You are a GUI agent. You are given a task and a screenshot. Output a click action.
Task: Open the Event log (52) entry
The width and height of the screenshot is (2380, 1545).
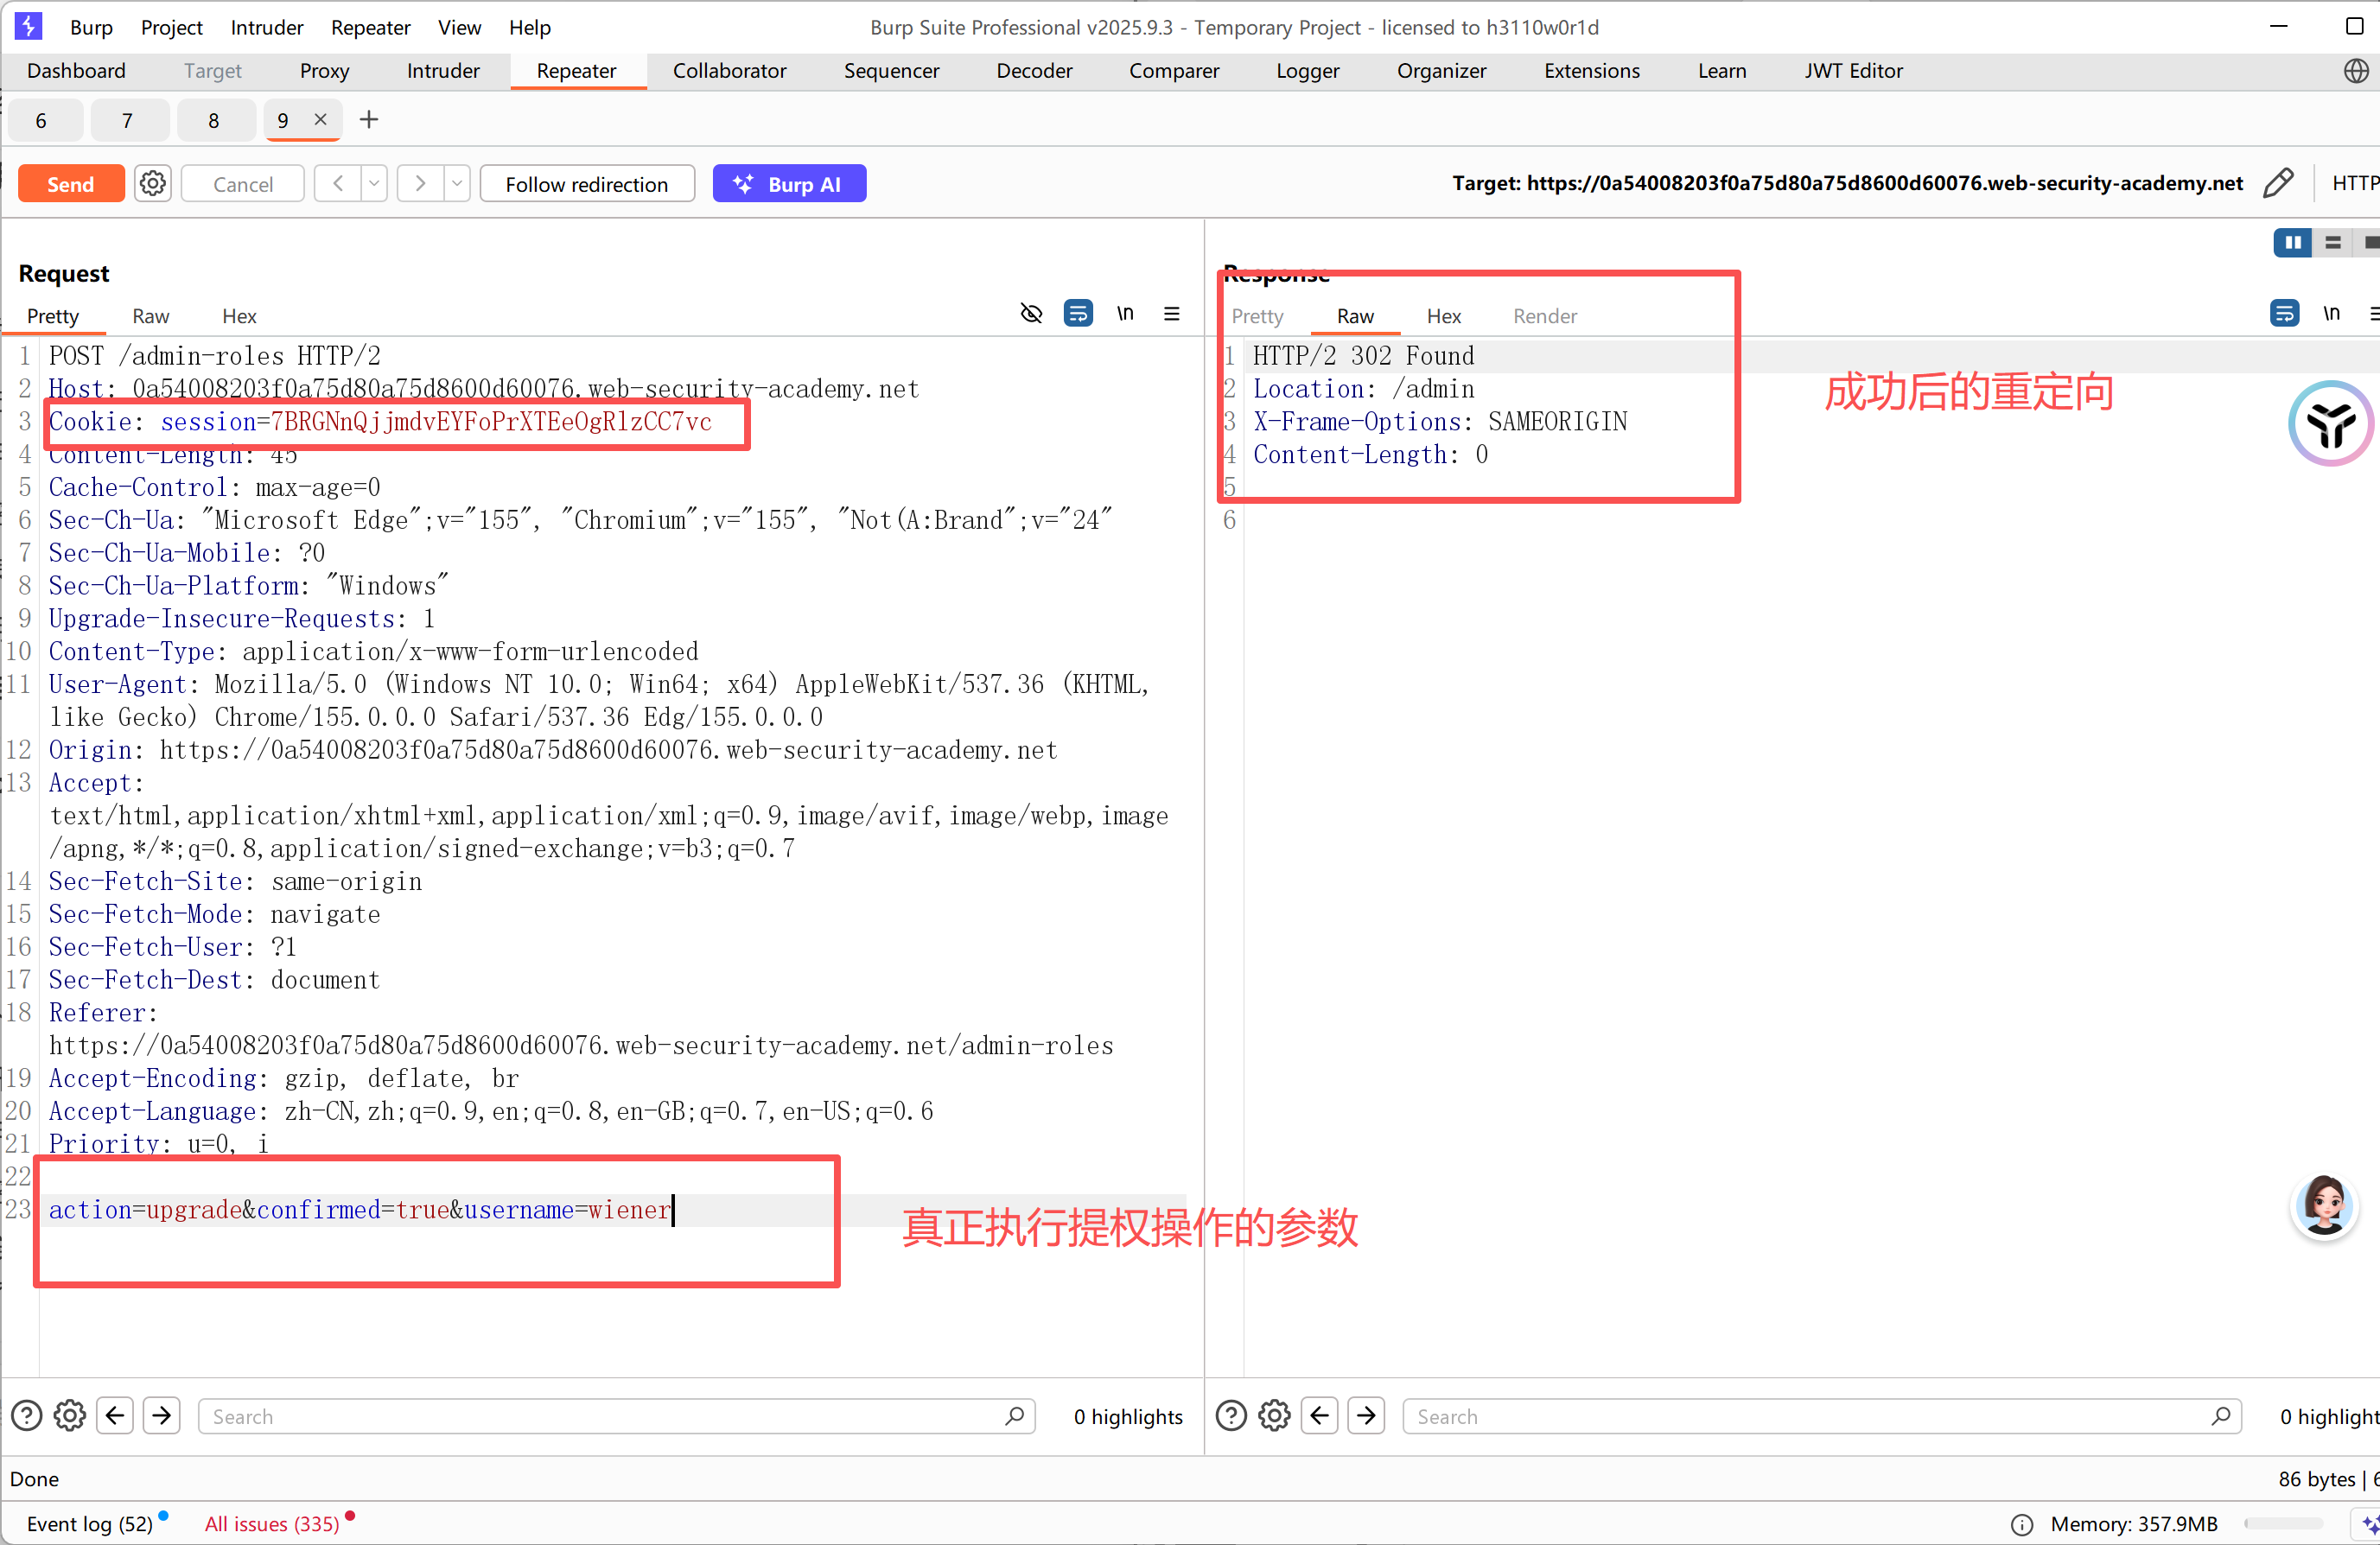[x=90, y=1524]
